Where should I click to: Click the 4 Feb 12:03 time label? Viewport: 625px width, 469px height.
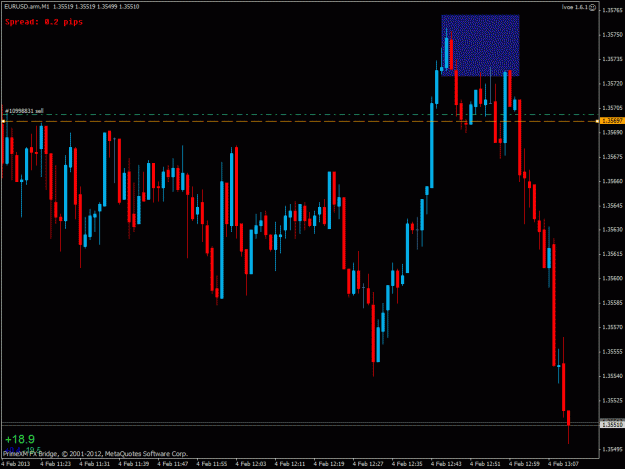pyautogui.click(x=251, y=464)
